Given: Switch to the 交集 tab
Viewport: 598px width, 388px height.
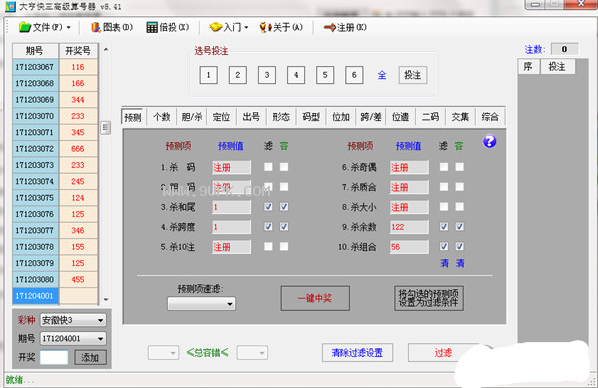Looking at the screenshot, I should pos(460,116).
